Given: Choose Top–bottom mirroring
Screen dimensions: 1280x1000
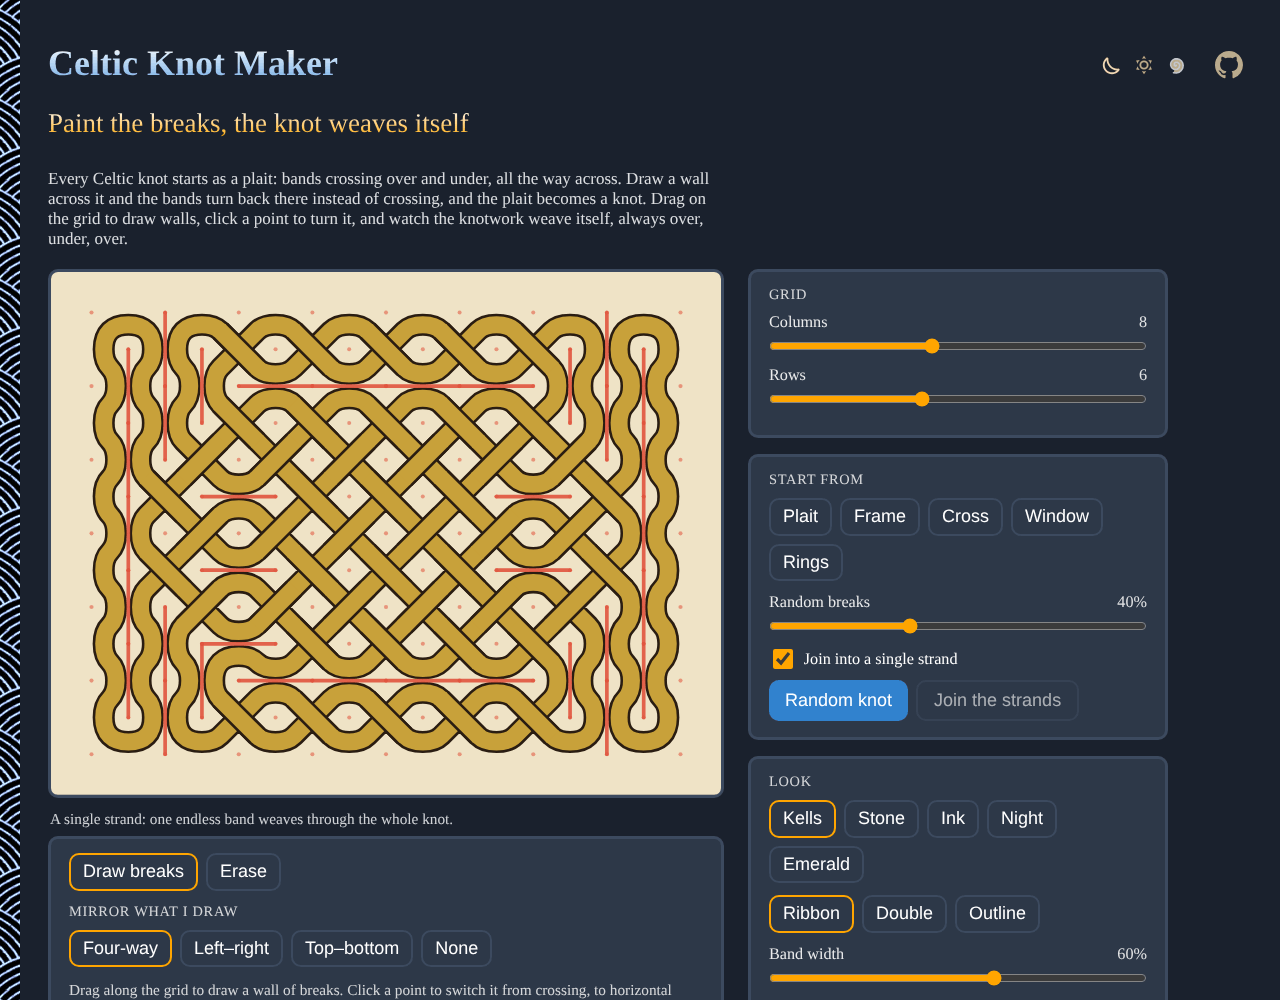Looking at the screenshot, I should point(352,949).
